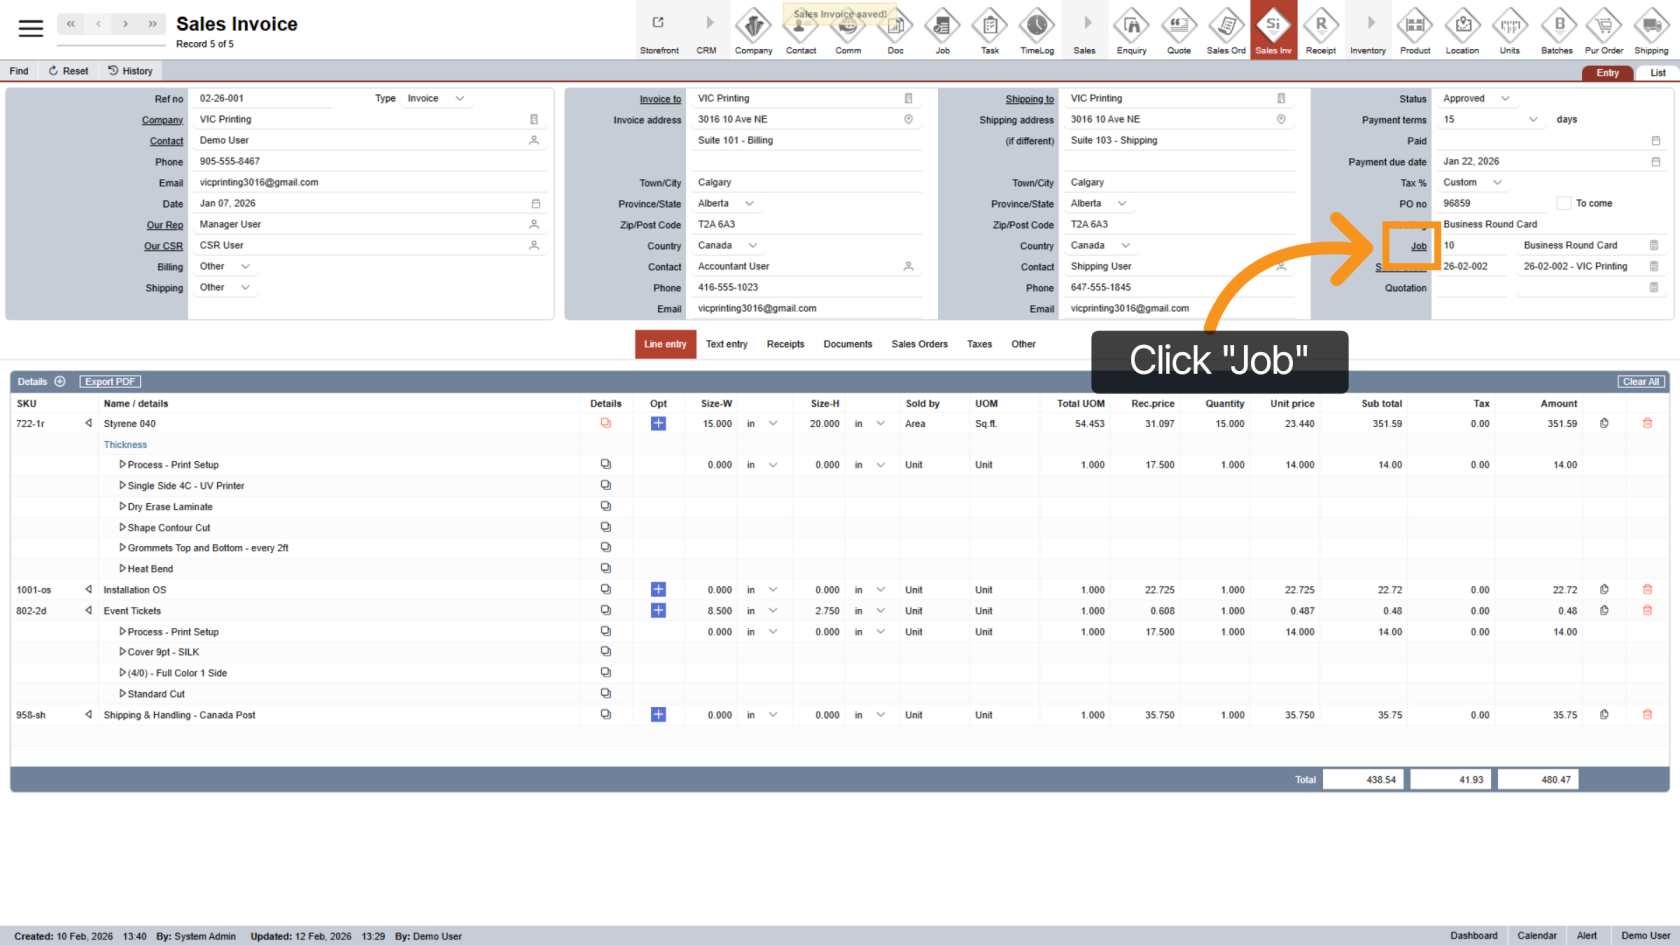
Task: Click the PO no input field
Action: pos(1492,204)
